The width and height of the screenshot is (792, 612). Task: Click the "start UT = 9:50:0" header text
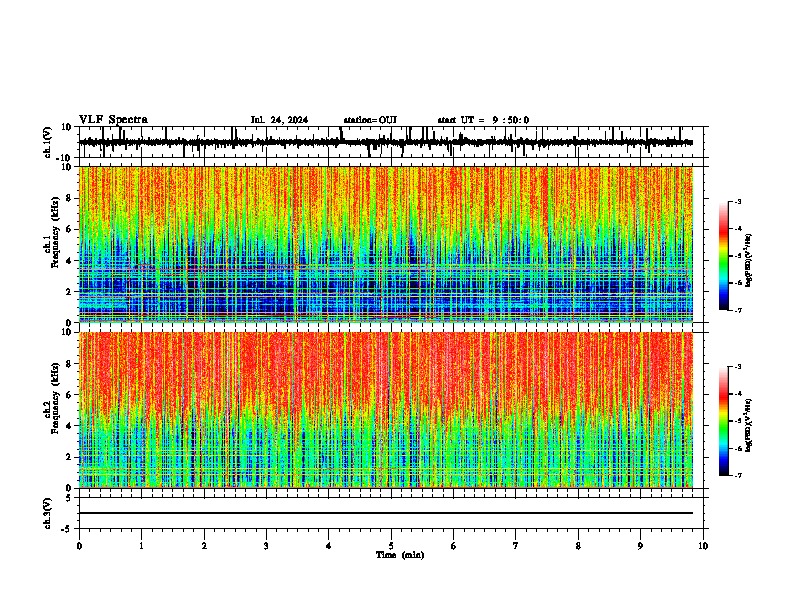click(483, 120)
